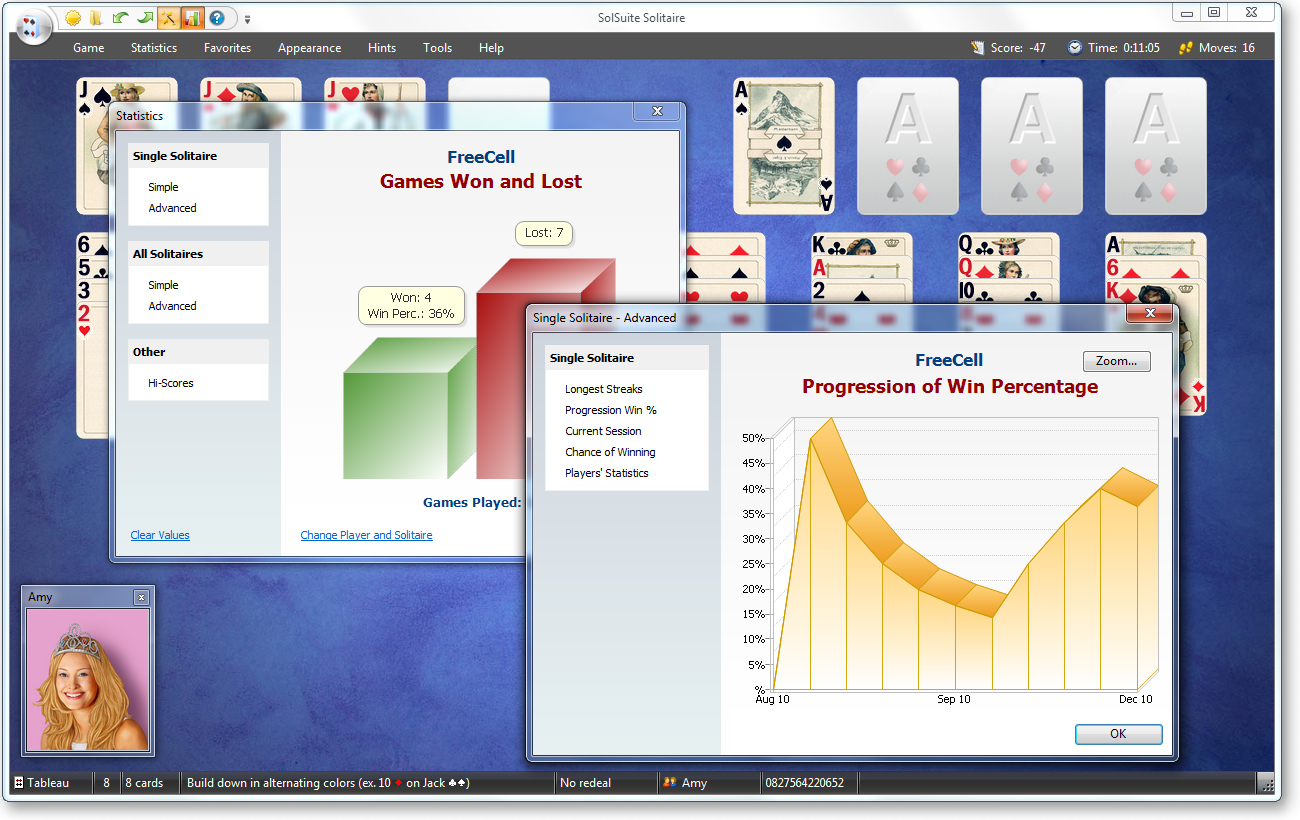Open the Tools menu
Viewport: 1300px width, 820px height.
(x=437, y=48)
